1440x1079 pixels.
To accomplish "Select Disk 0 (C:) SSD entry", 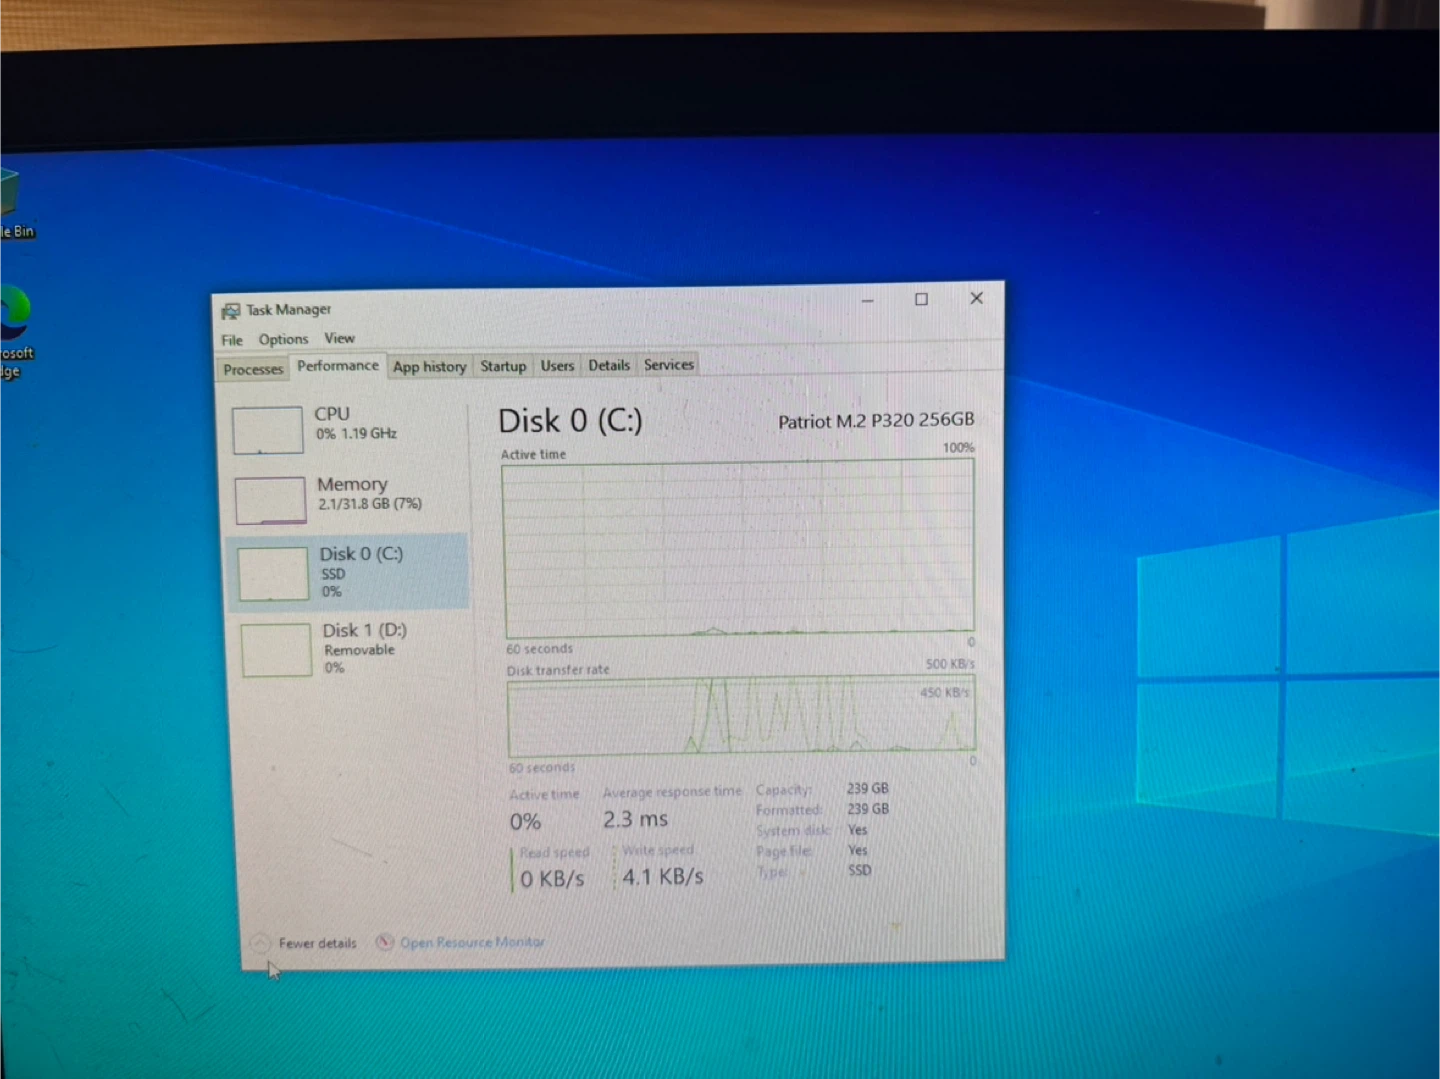I will [x=350, y=572].
